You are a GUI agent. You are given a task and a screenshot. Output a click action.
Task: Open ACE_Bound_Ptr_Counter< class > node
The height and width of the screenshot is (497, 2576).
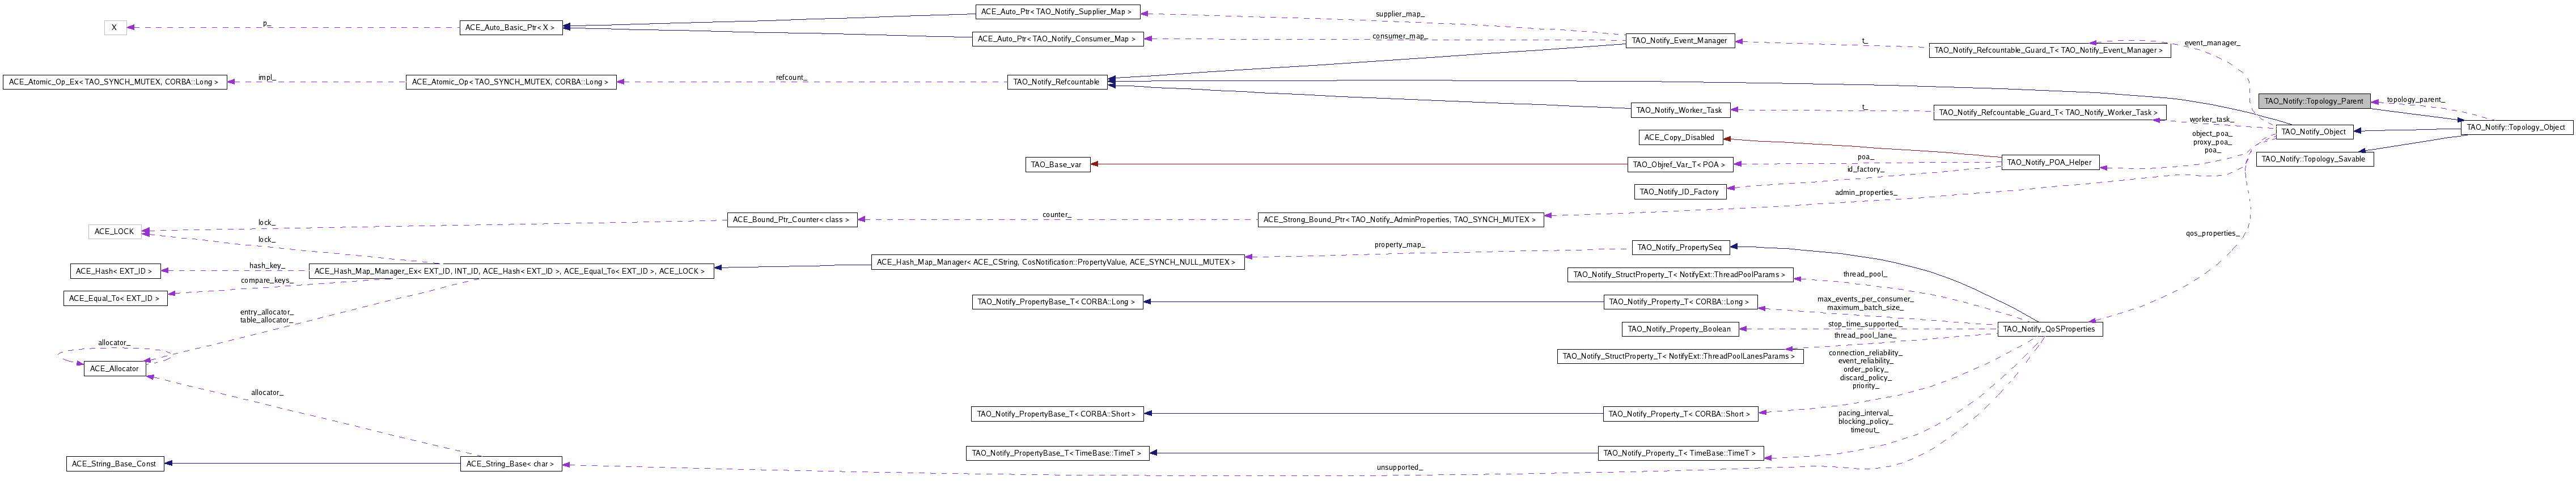[x=793, y=220]
